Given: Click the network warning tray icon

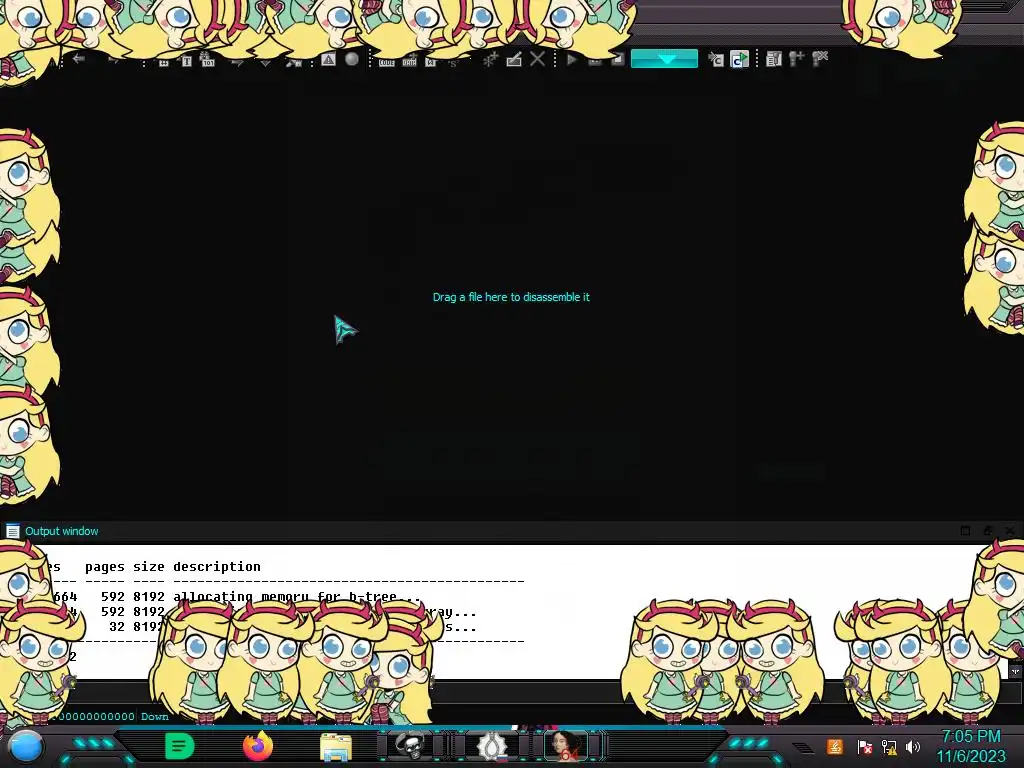Looking at the screenshot, I should point(889,746).
